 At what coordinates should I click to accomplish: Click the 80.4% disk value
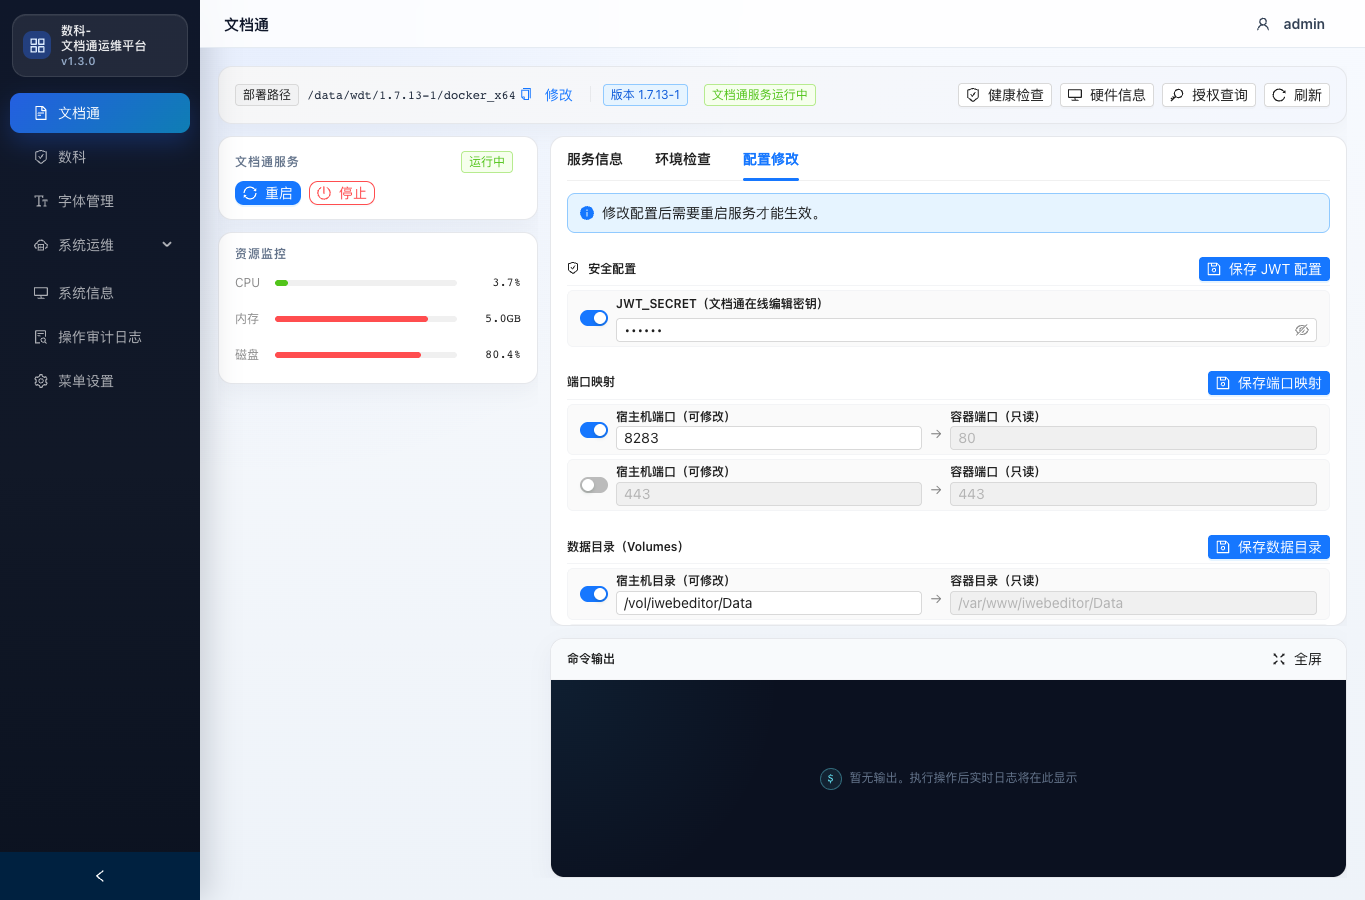point(503,355)
